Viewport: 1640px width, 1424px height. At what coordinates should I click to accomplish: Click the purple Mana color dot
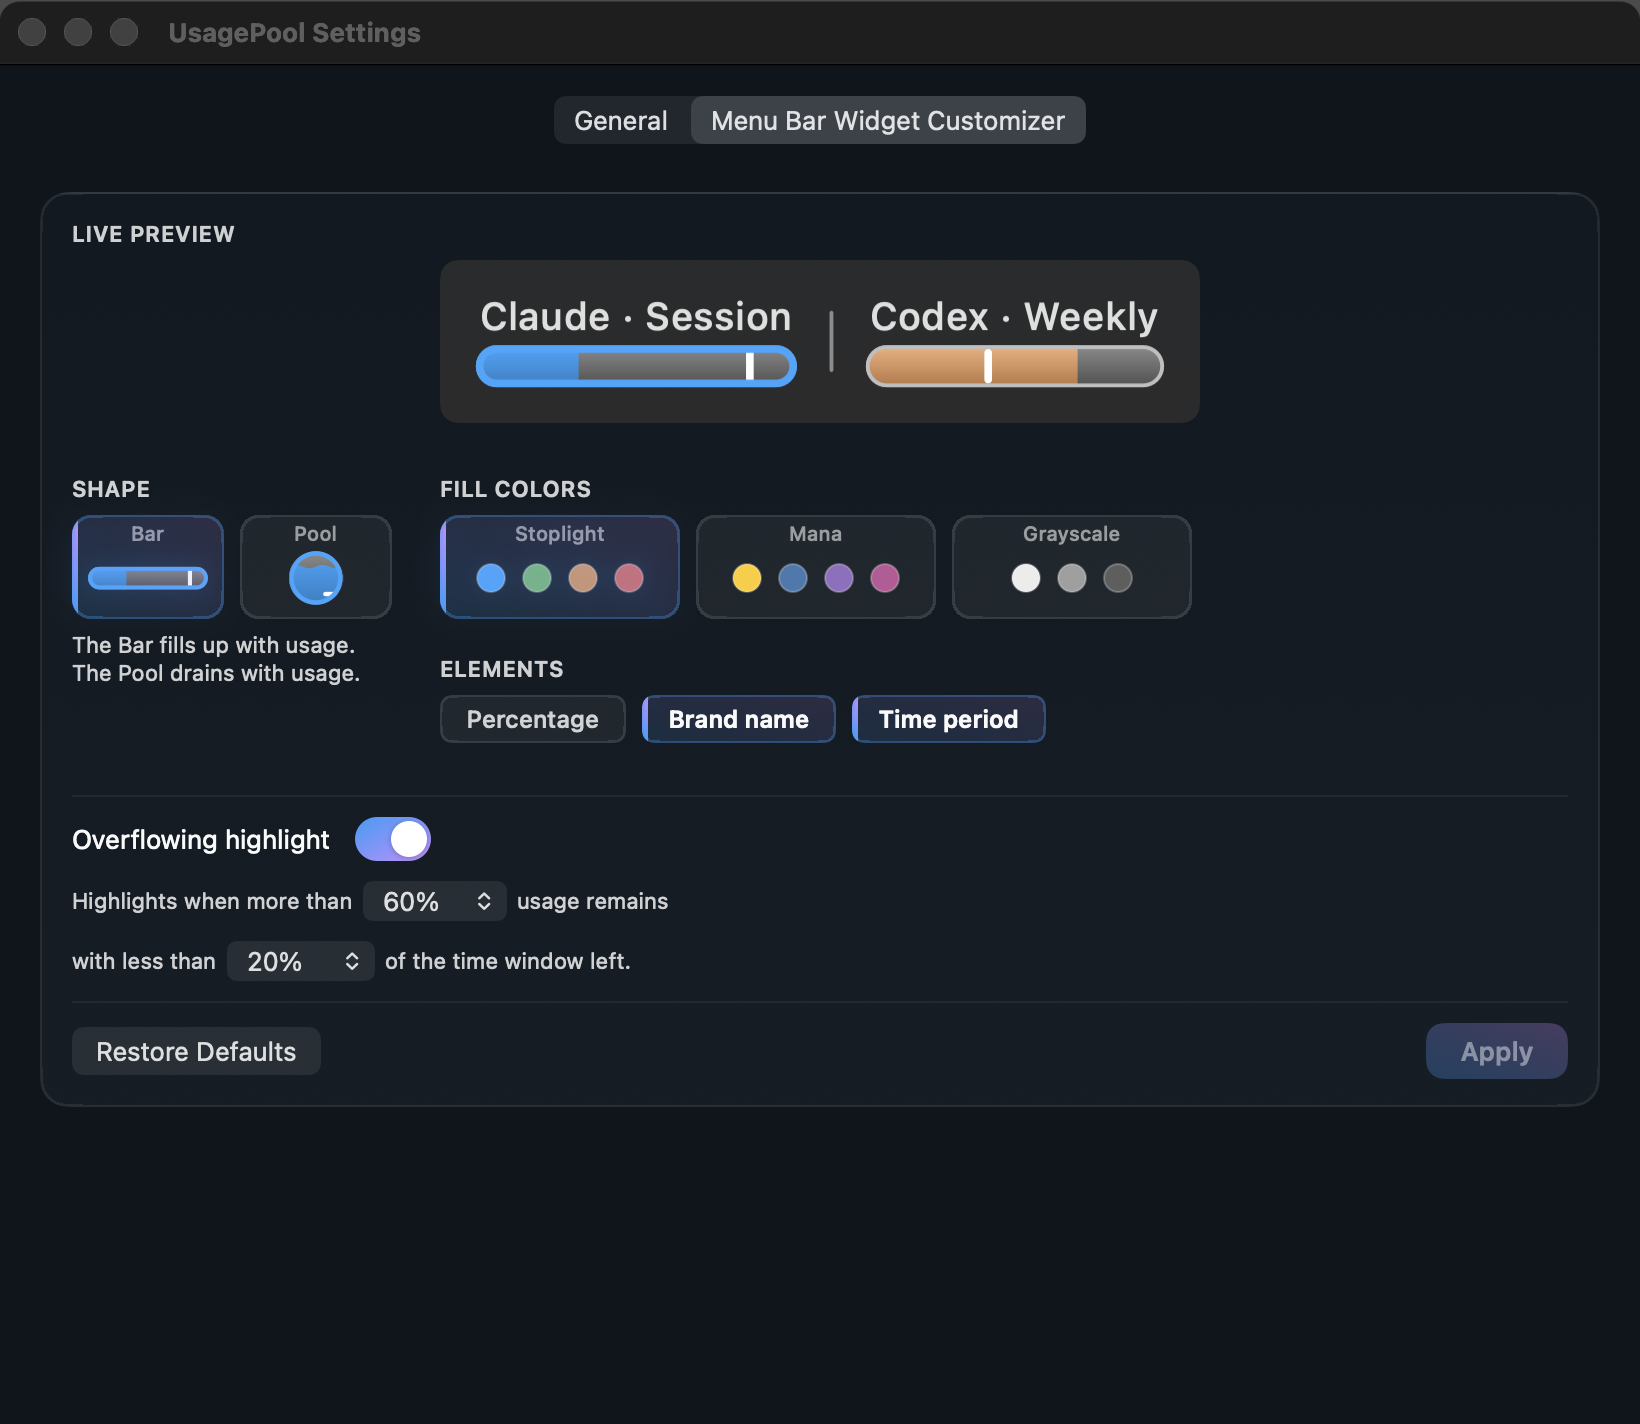(839, 578)
